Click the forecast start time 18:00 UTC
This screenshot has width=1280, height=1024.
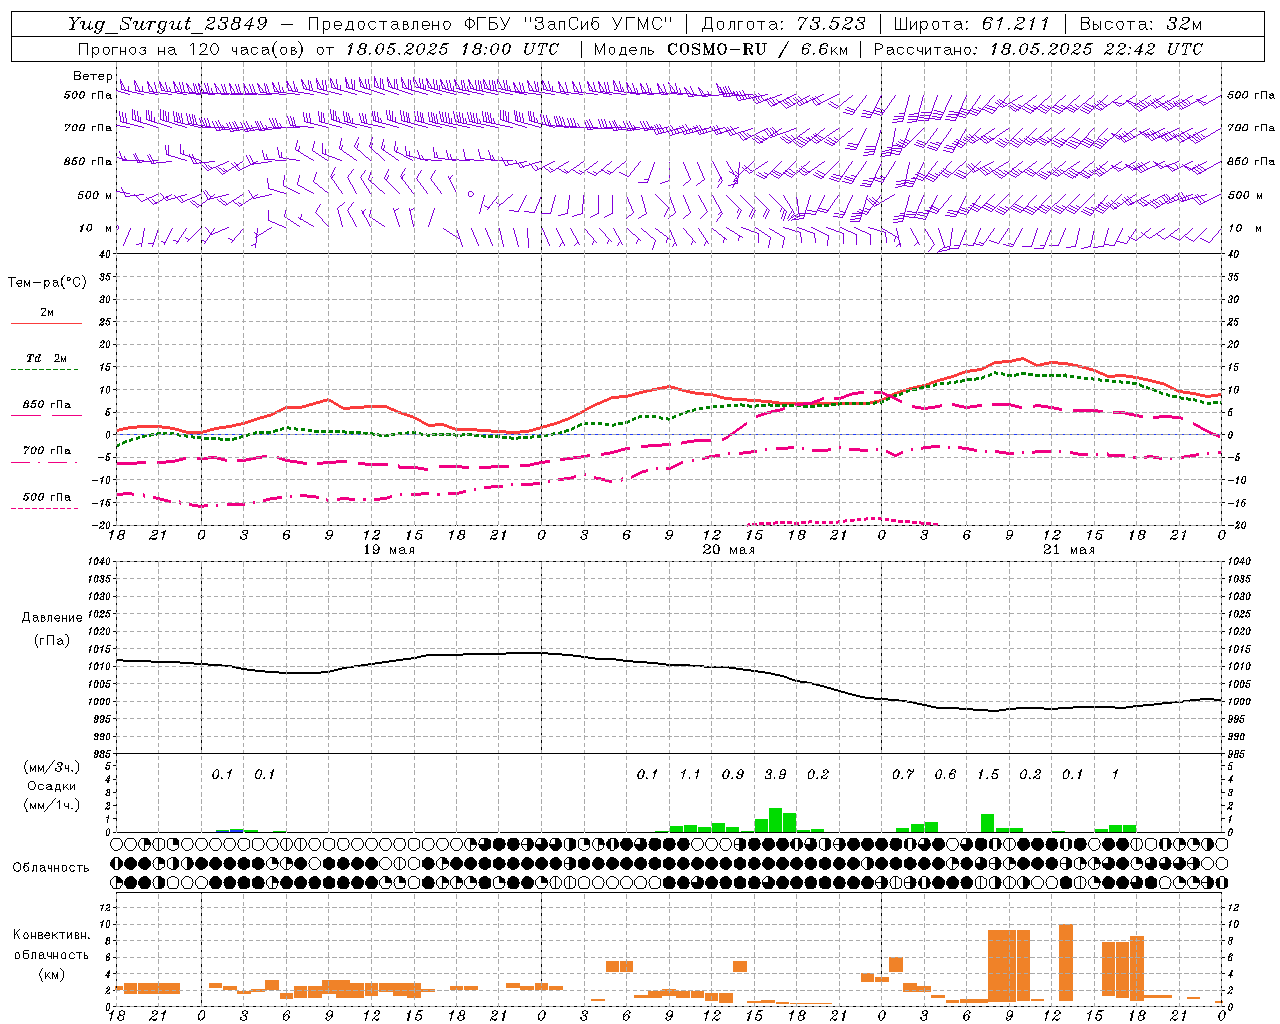pos(510,49)
